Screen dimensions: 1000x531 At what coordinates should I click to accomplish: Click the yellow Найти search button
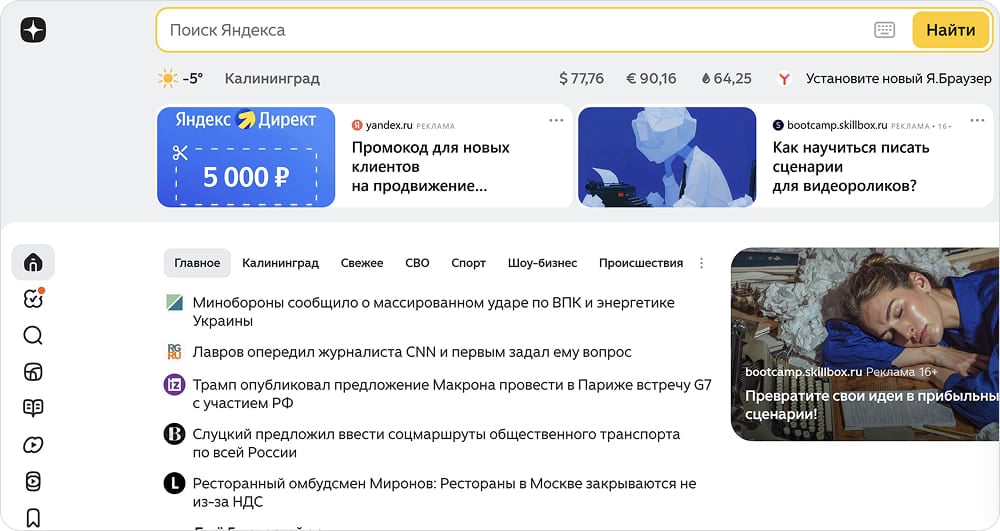(950, 30)
